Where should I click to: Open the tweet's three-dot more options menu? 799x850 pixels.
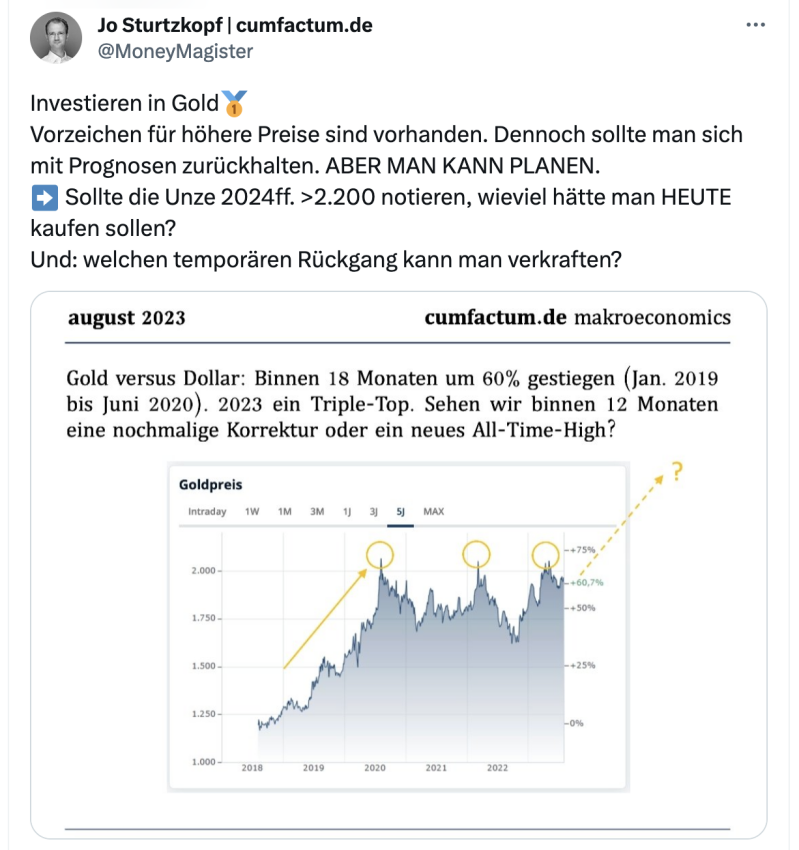tap(755, 26)
